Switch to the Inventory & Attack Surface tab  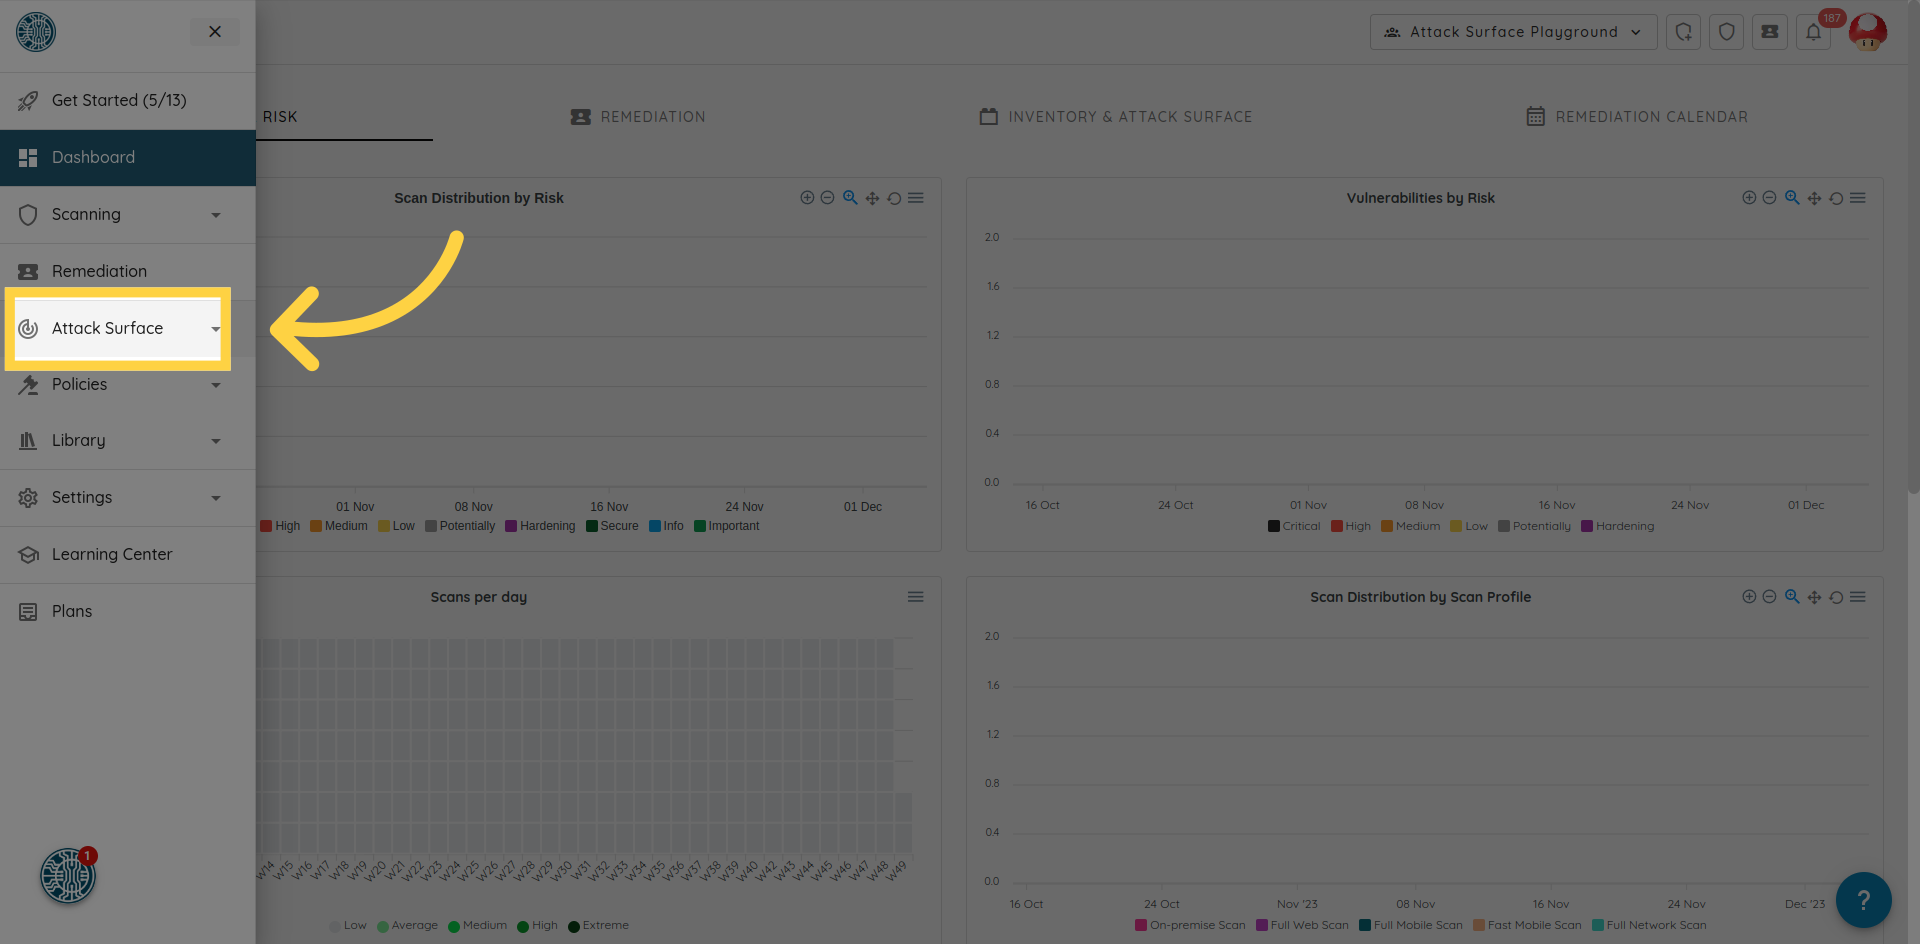click(x=1116, y=117)
